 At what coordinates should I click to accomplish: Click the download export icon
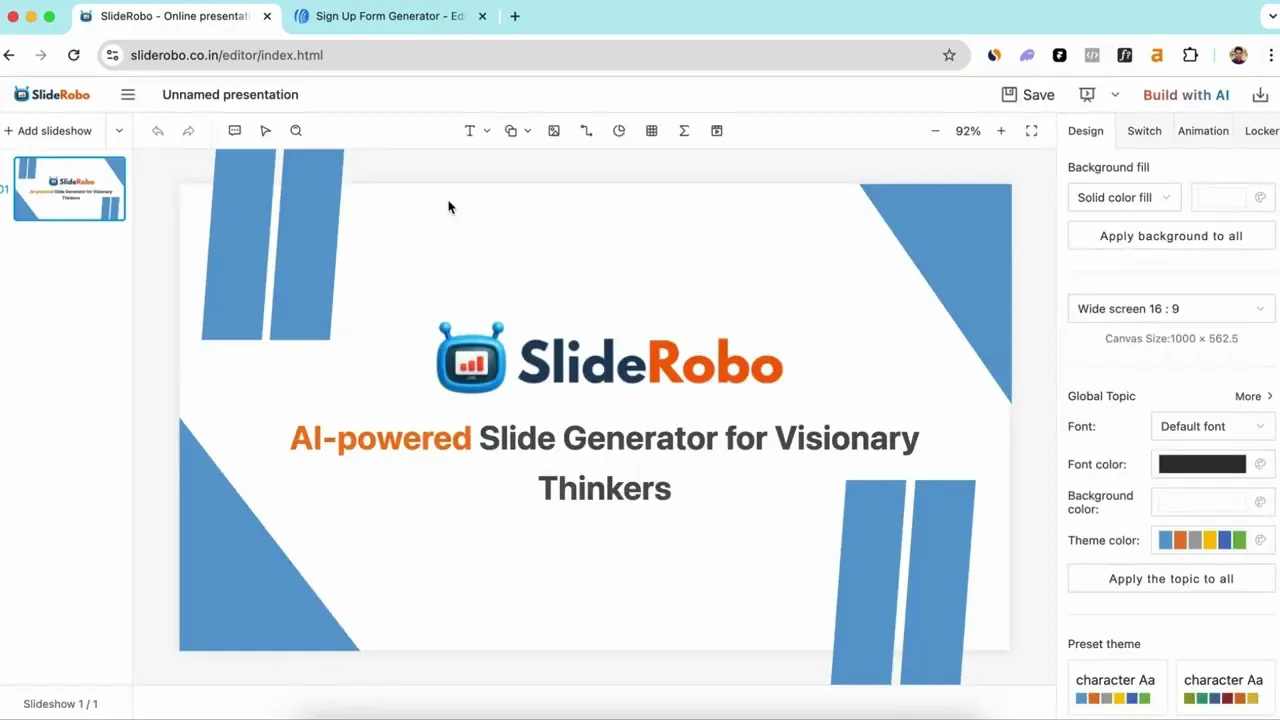pos(1260,95)
